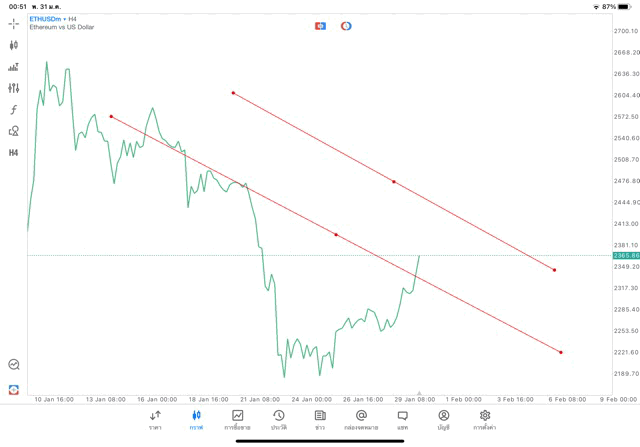Click the function (f) indicator icon

[13, 110]
